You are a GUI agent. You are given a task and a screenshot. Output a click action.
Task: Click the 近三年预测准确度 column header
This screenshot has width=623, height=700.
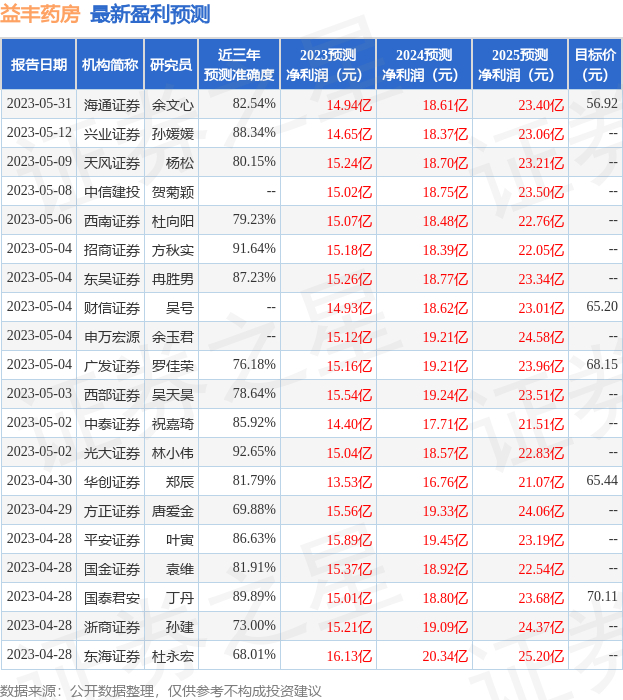[x=239, y=65]
